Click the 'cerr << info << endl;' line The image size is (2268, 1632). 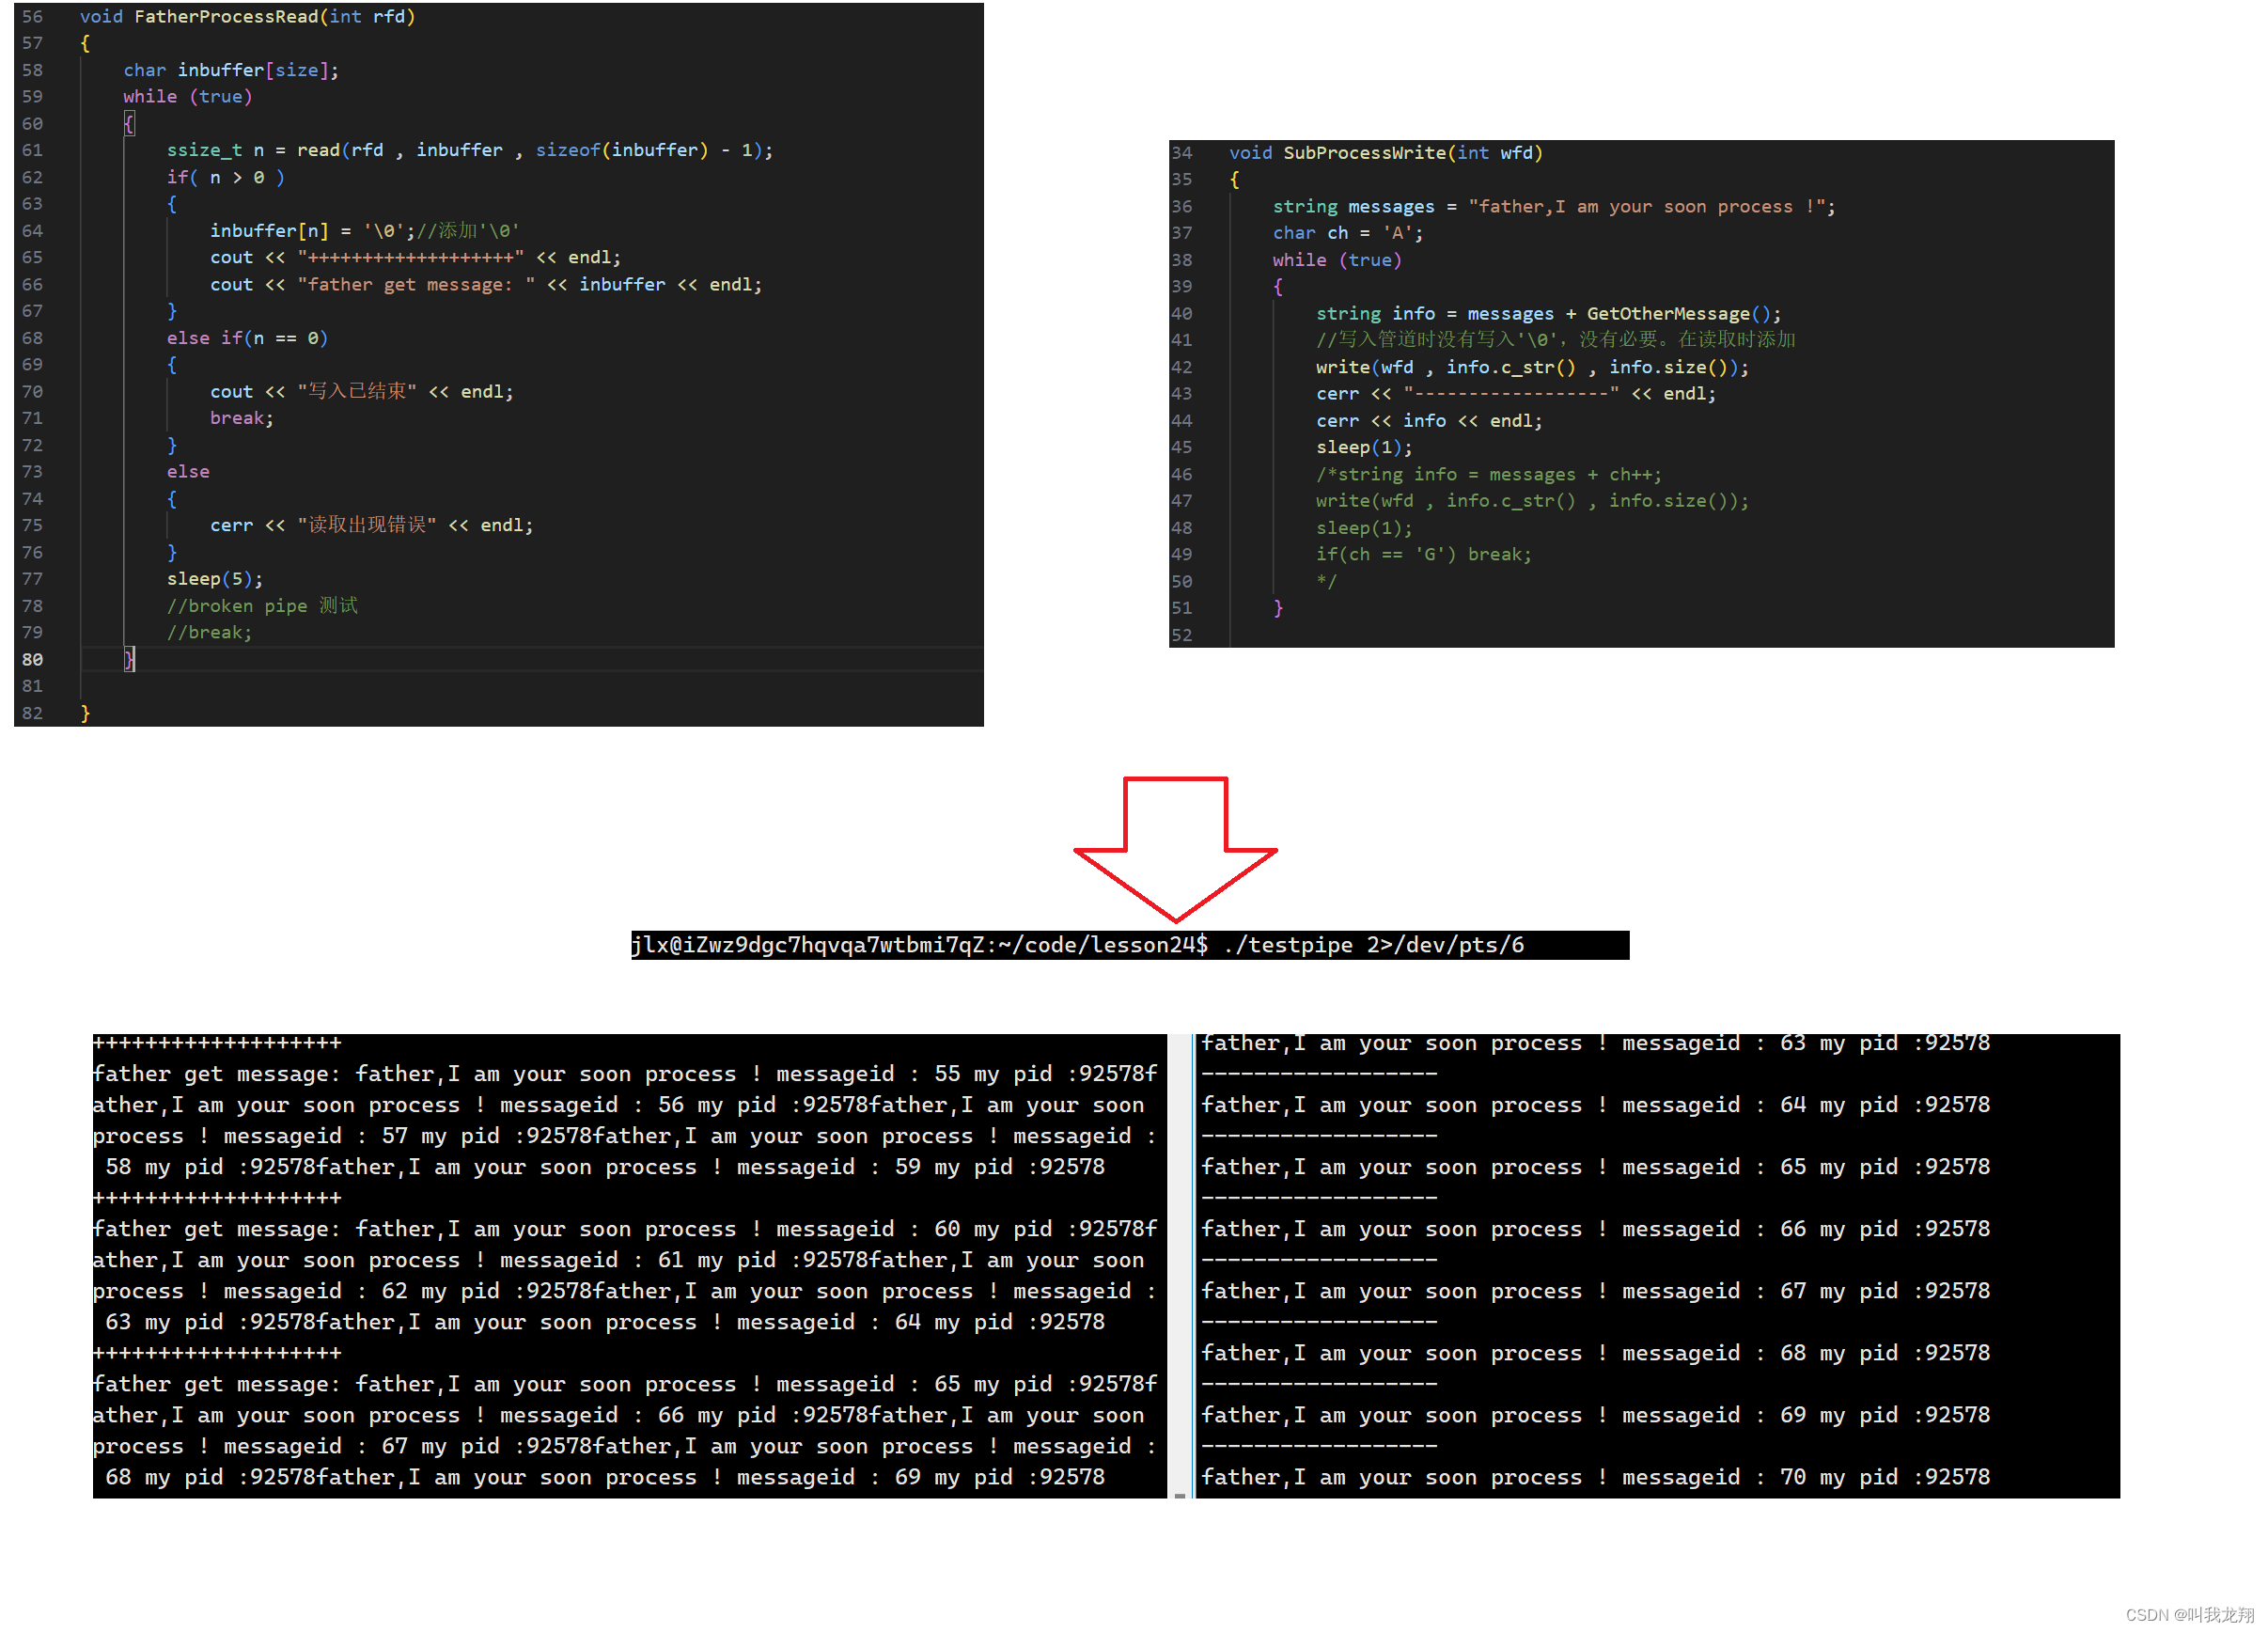tap(1429, 420)
